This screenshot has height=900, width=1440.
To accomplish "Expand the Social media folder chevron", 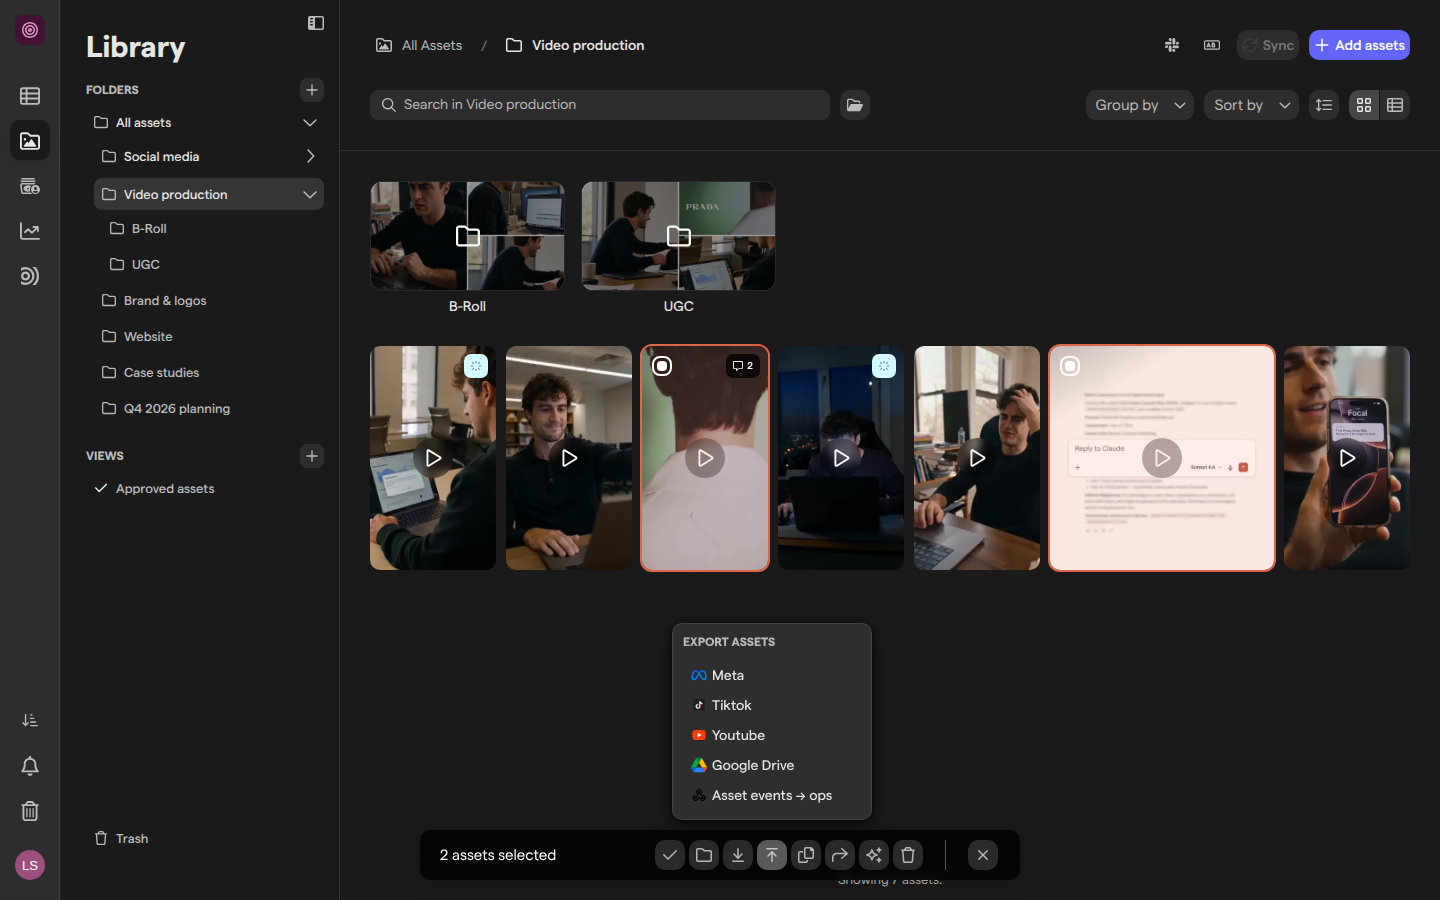I will tap(310, 157).
